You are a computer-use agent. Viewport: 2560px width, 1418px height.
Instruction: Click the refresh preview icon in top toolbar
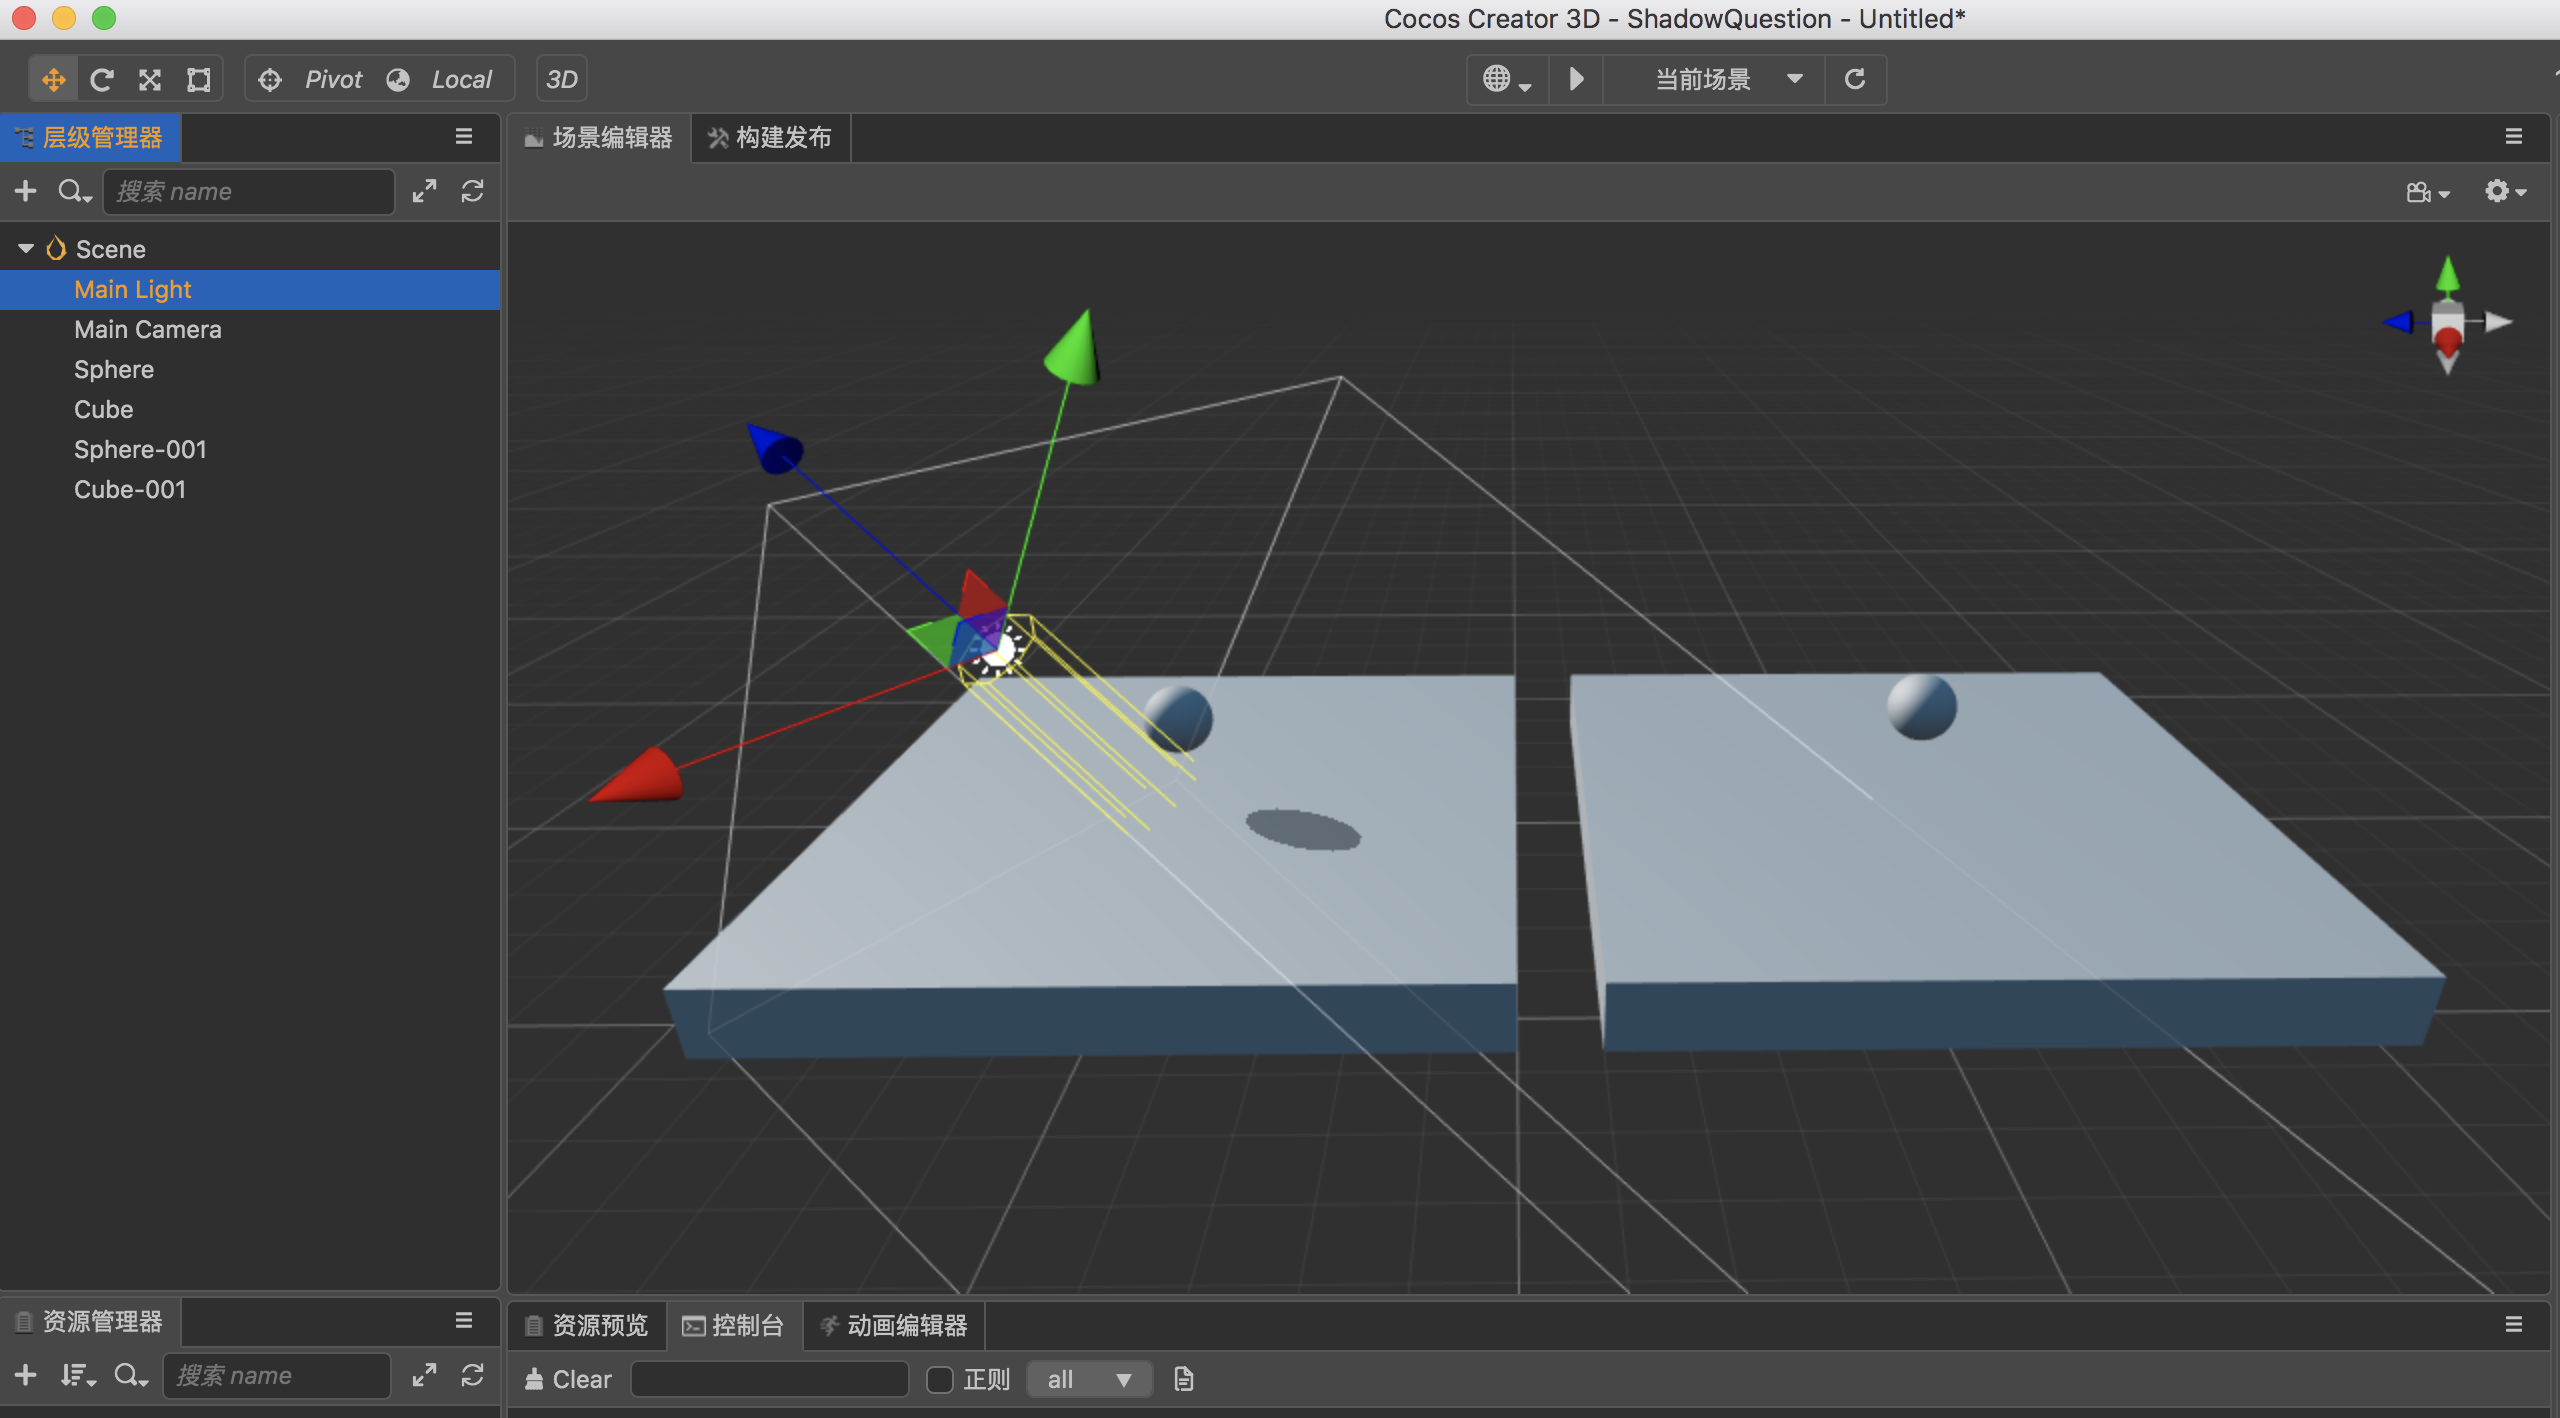[1854, 79]
